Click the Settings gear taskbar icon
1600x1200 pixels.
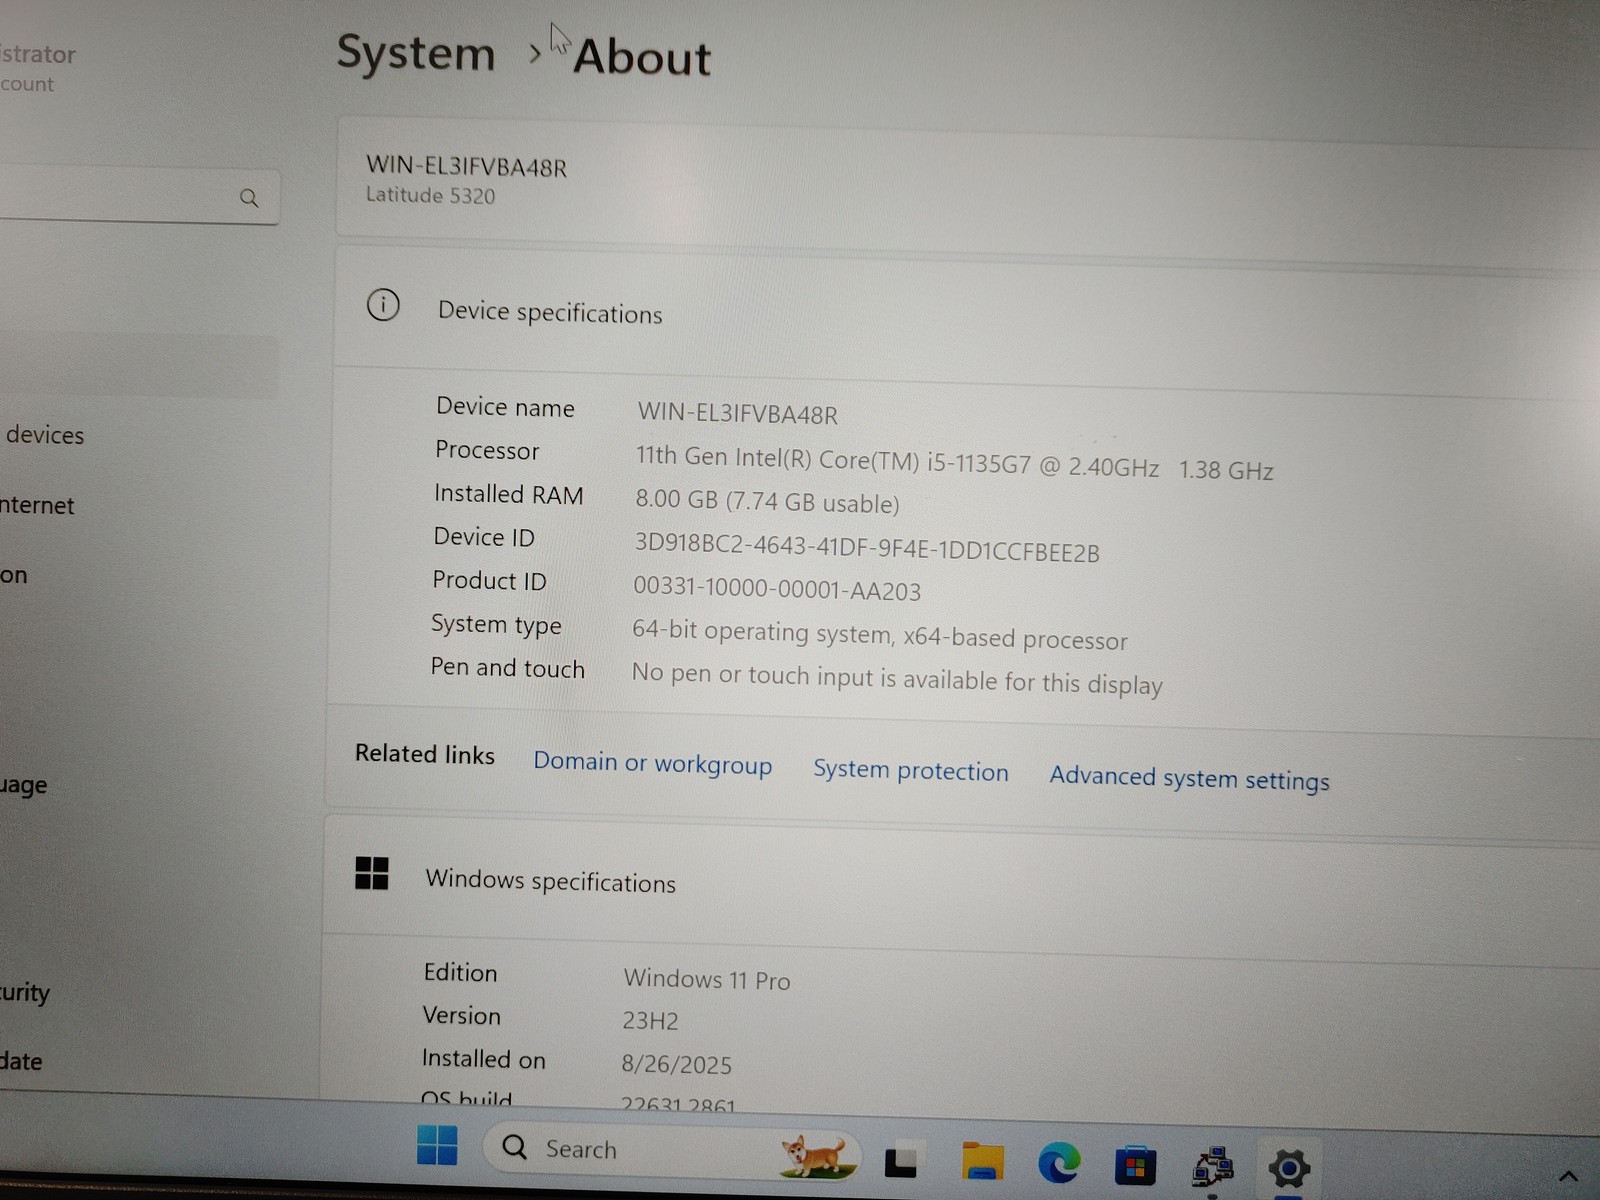tap(1289, 1168)
